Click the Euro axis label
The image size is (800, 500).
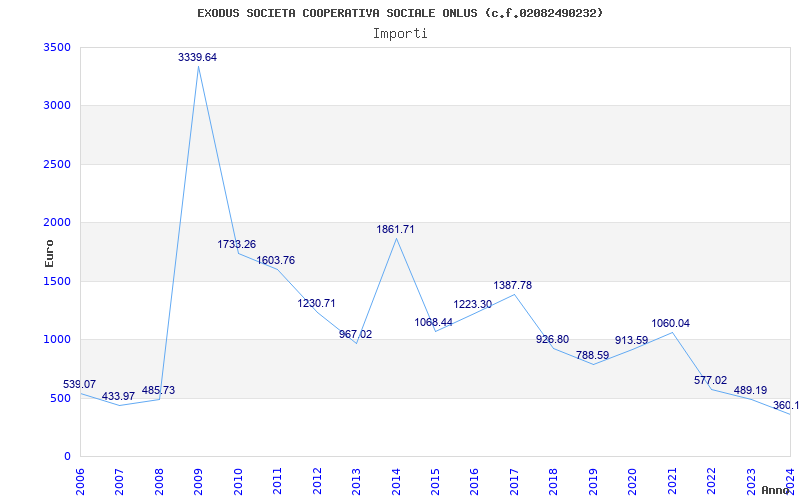pos(49,254)
